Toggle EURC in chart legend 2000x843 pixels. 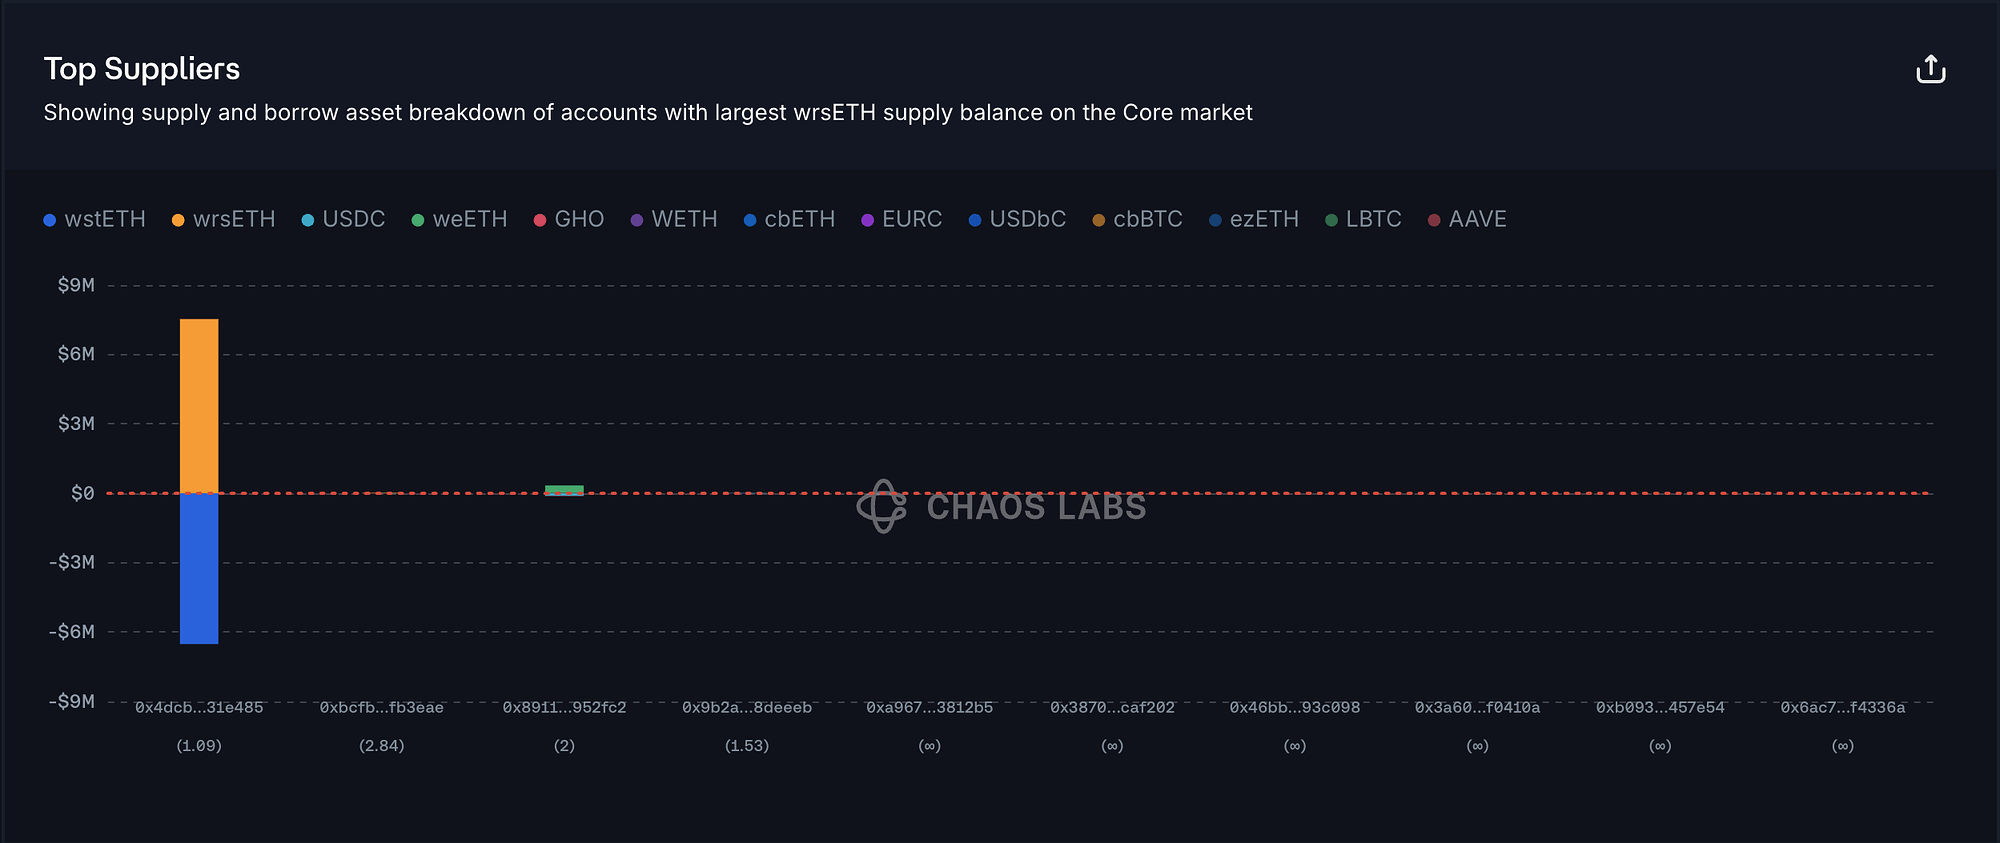pyautogui.click(x=901, y=219)
